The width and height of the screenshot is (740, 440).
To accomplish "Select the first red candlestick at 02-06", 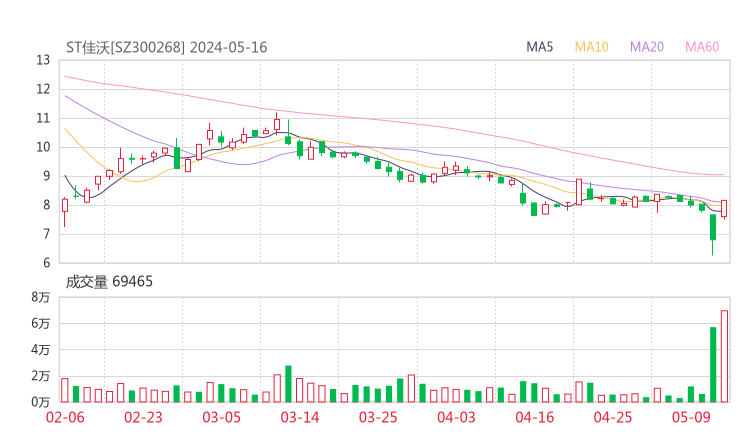I will (65, 212).
